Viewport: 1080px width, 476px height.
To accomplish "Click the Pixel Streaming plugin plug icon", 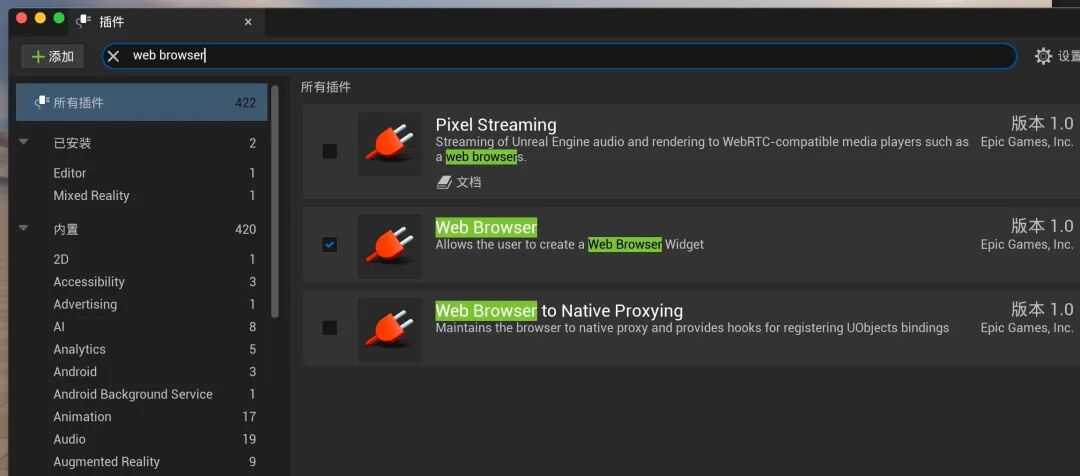I will tap(389, 144).
